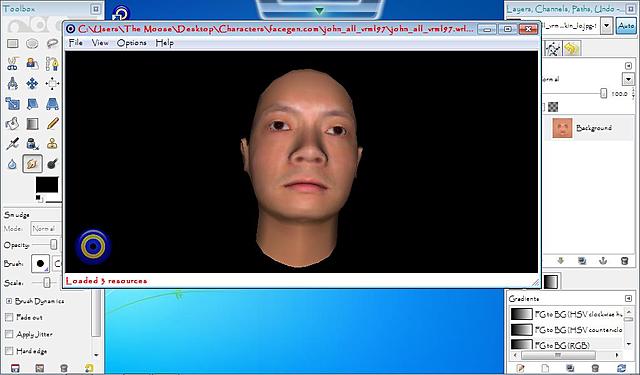
Task: Select the Shear tool
Action: click(32, 104)
